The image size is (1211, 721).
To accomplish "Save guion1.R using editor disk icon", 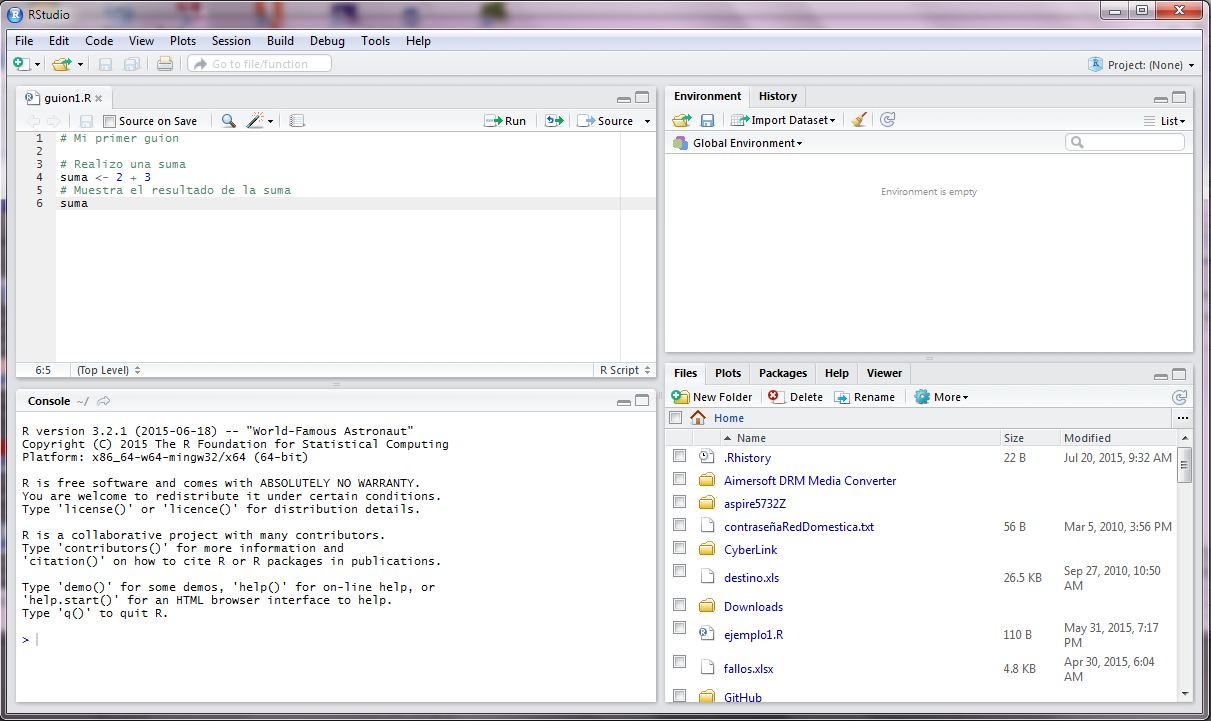I will (x=86, y=121).
